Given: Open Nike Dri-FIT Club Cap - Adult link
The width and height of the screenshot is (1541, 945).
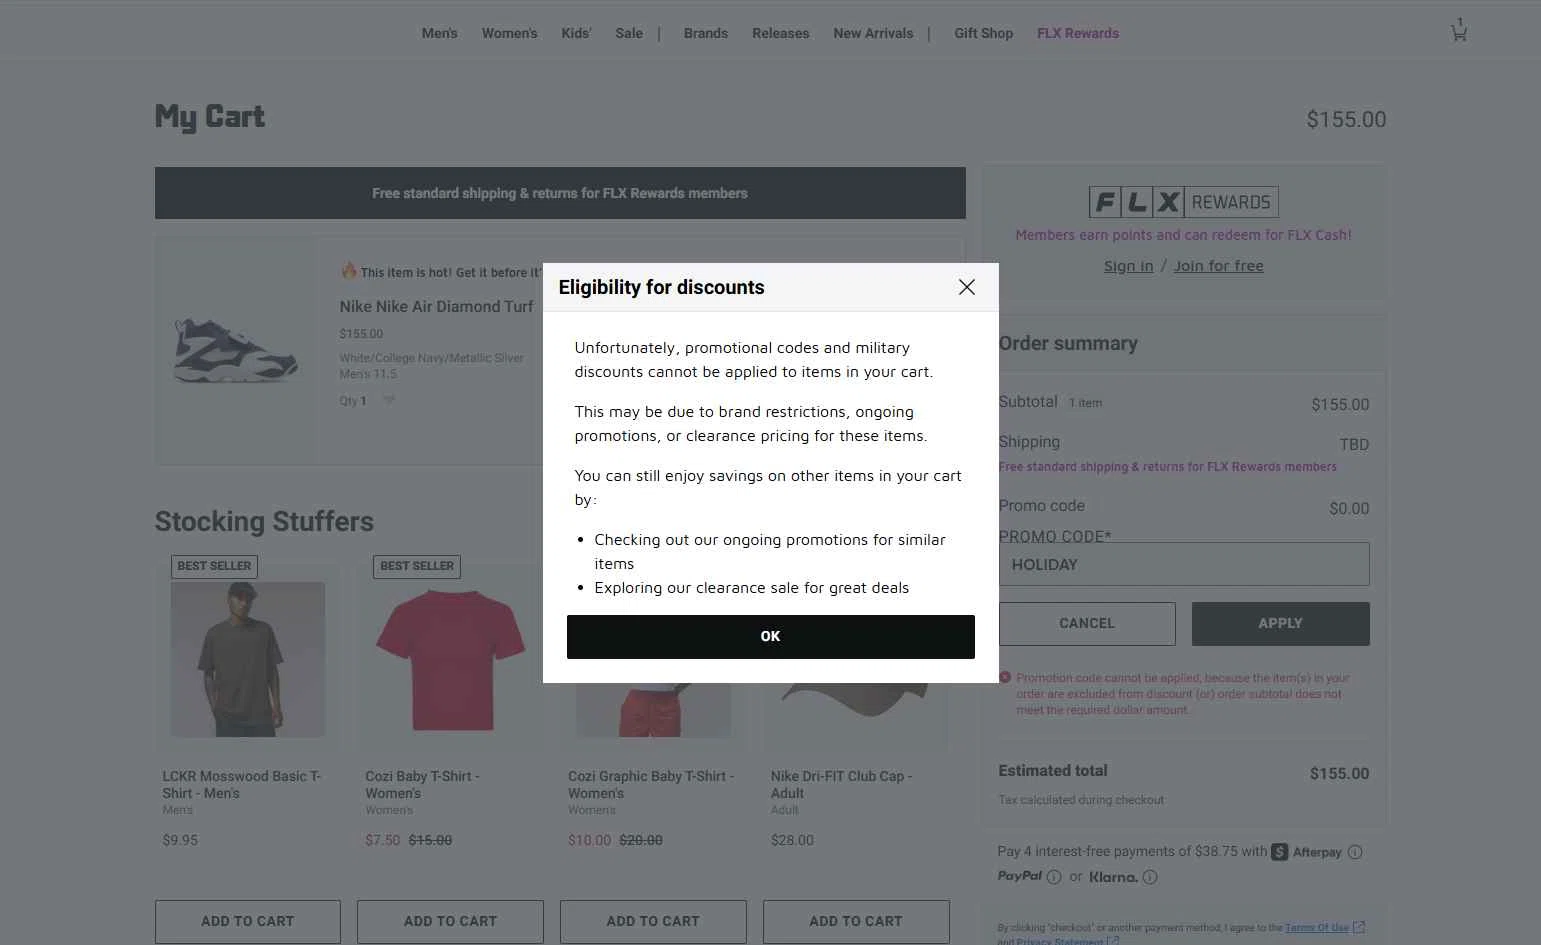Looking at the screenshot, I should tap(841, 784).
